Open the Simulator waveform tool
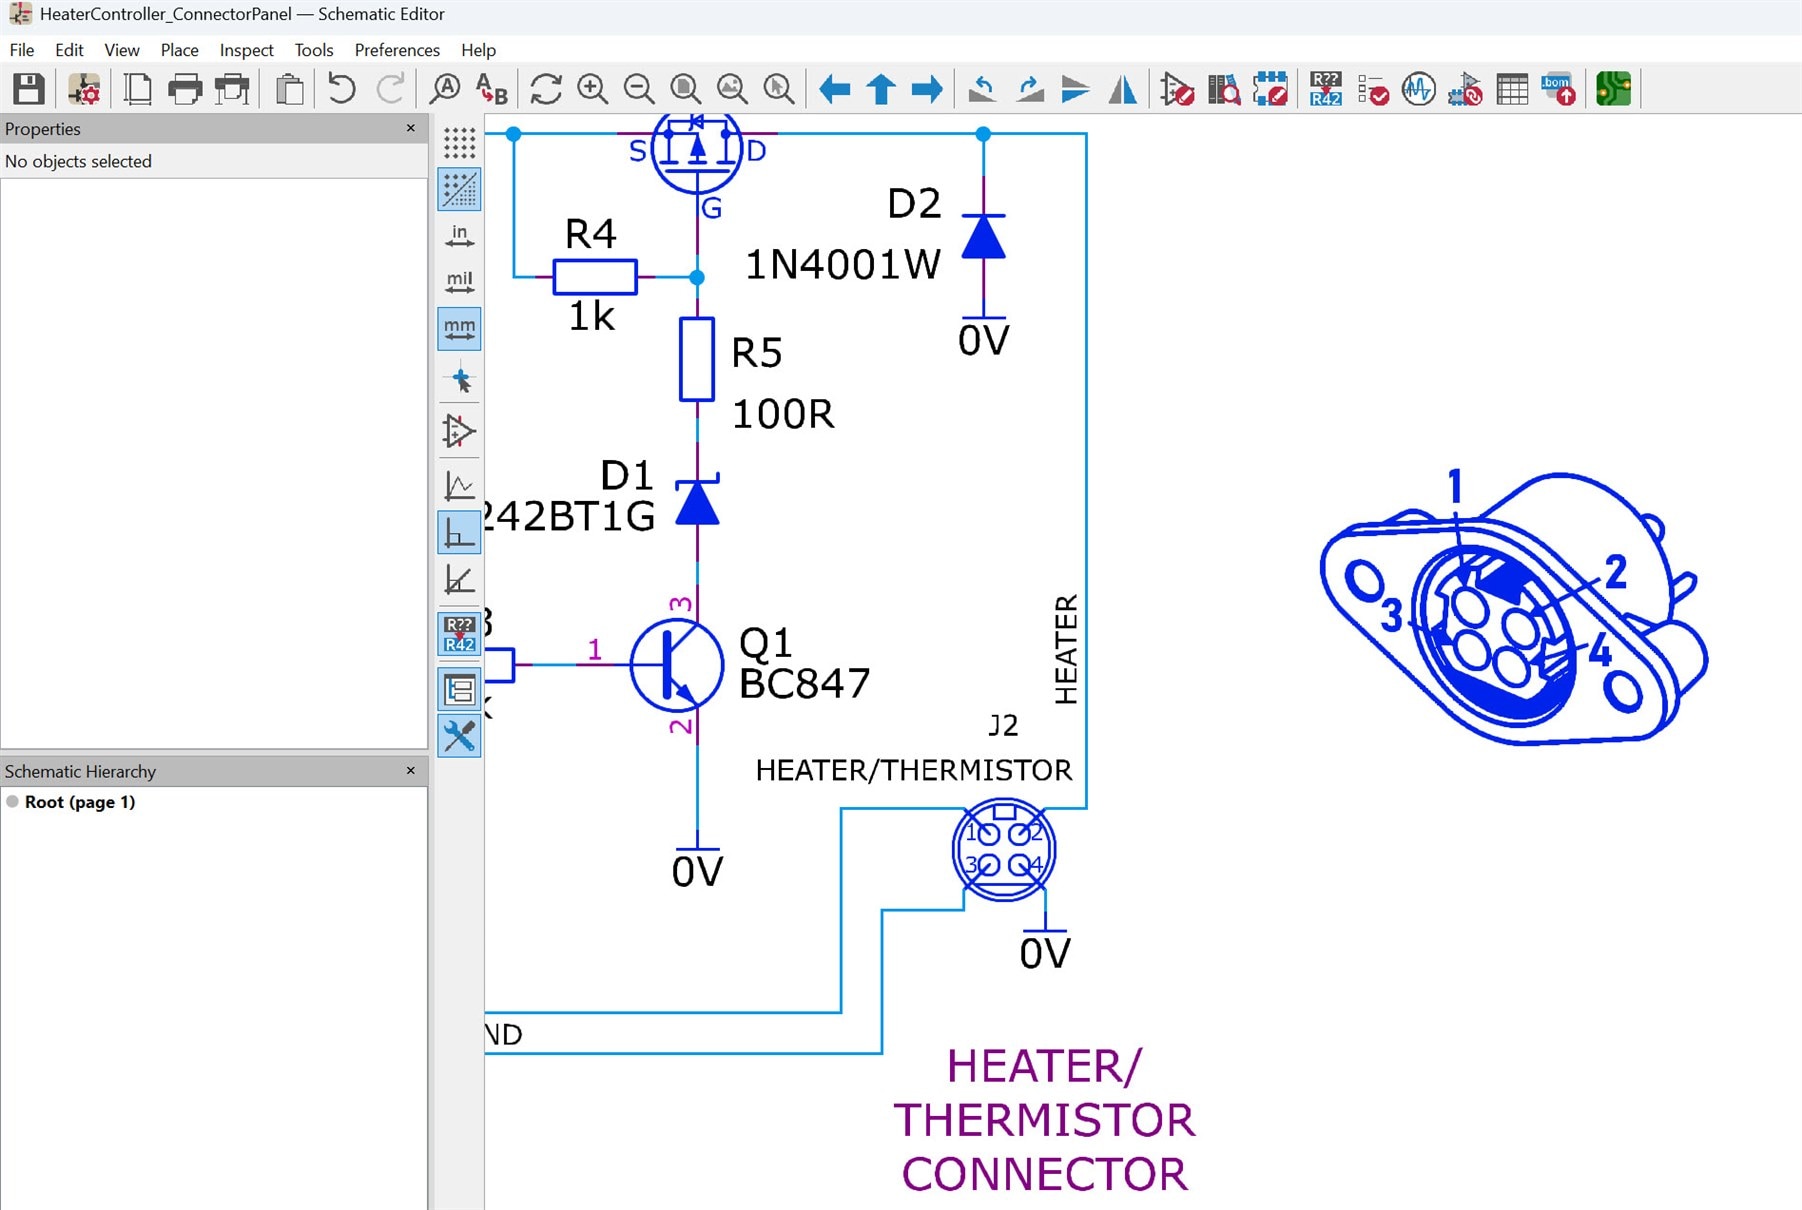The height and width of the screenshot is (1210, 1802). (1418, 89)
